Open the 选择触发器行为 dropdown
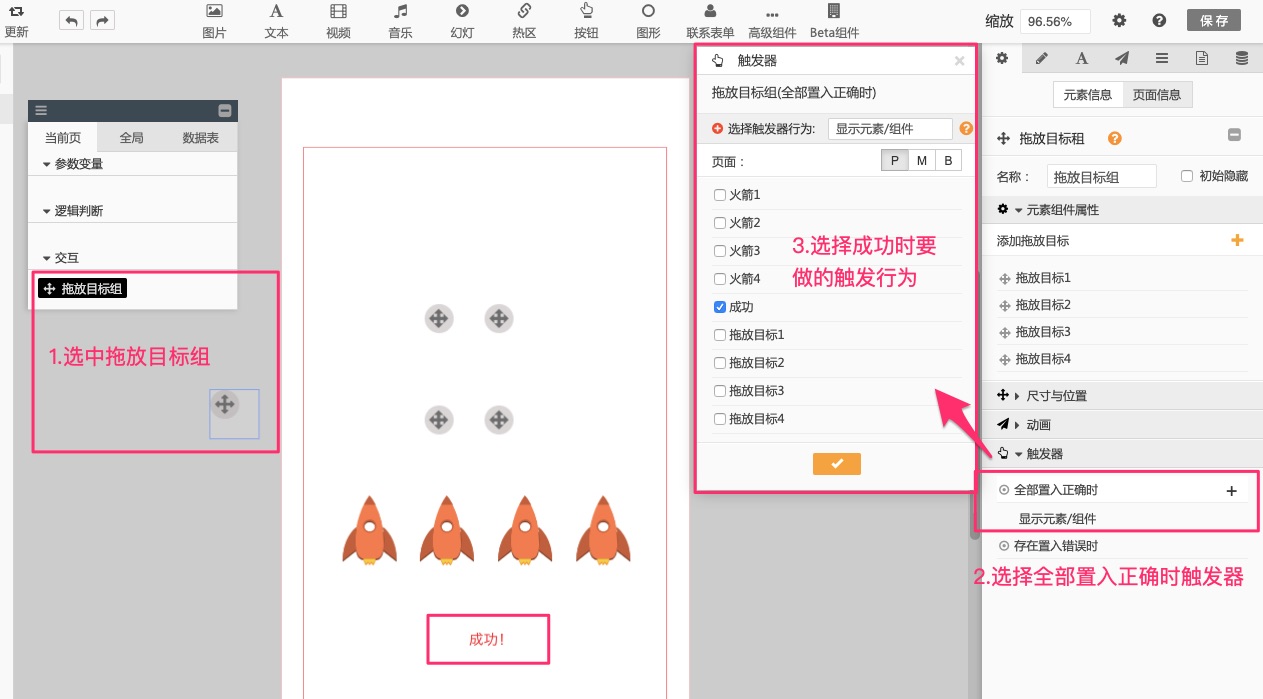 (889, 129)
